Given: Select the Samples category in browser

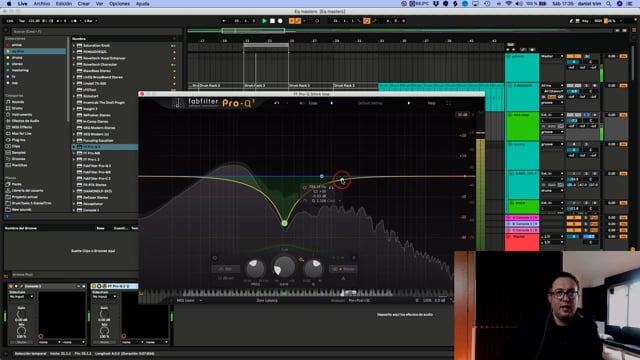Looking at the screenshot, I should pos(19,153).
